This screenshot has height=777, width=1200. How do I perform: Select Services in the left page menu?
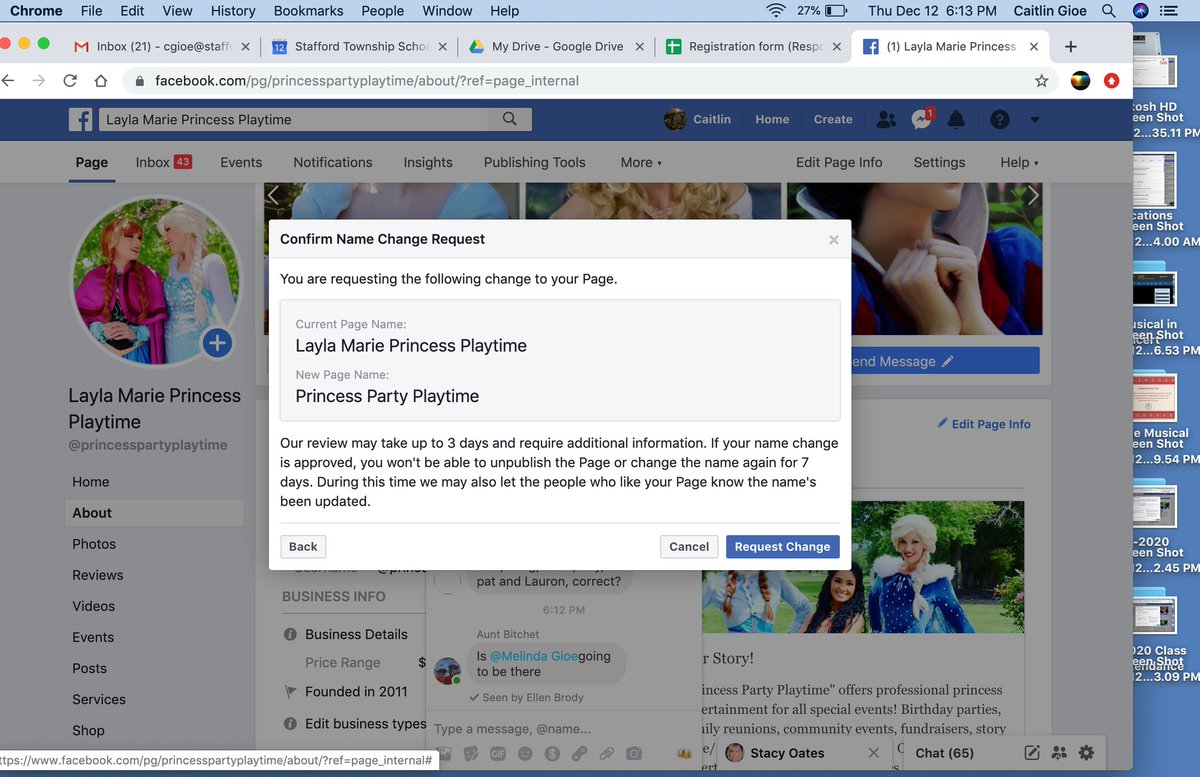(99, 699)
